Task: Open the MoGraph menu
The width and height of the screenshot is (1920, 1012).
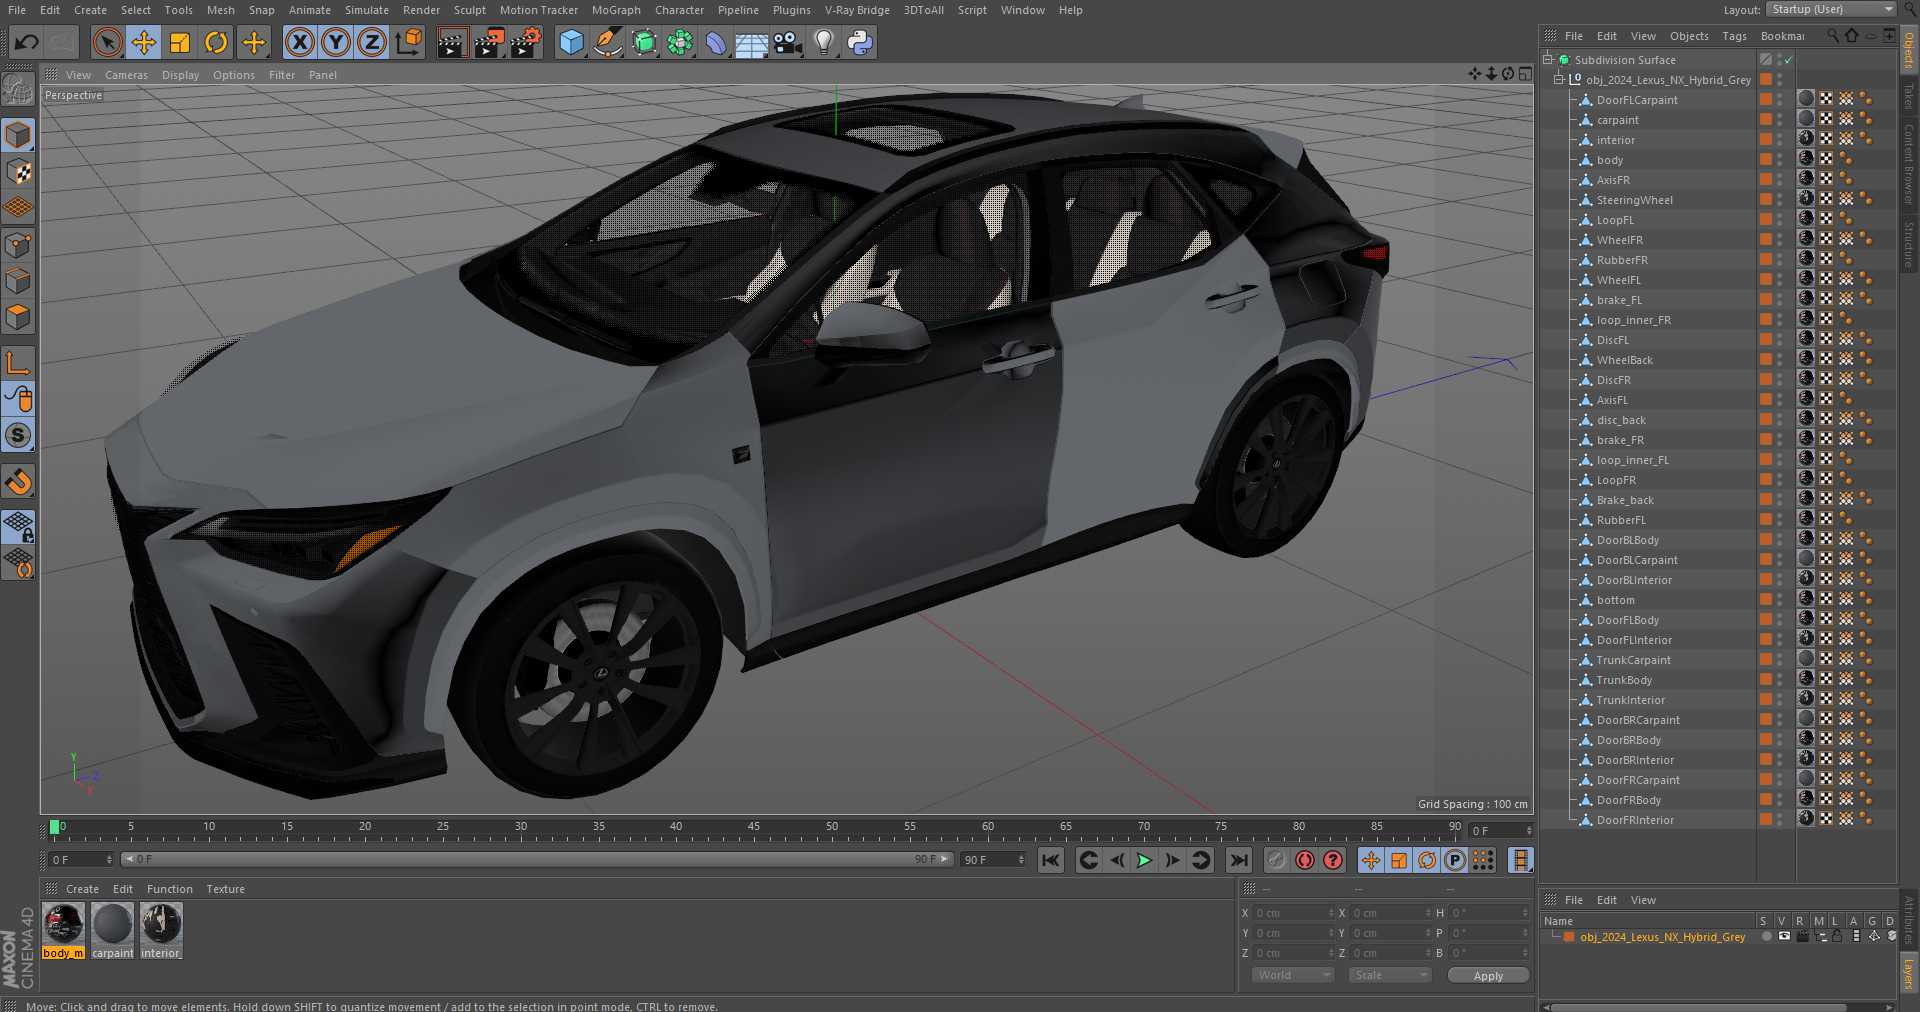Action: tap(615, 10)
